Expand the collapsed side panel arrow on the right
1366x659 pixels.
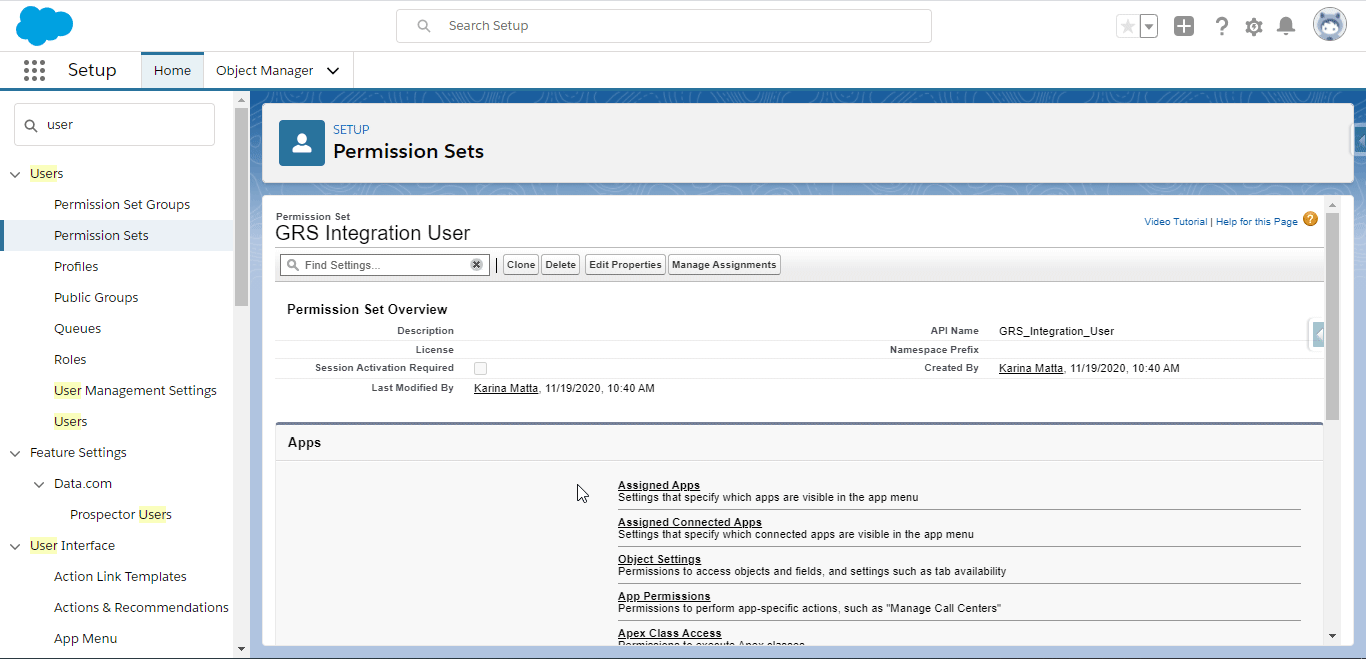[1318, 334]
